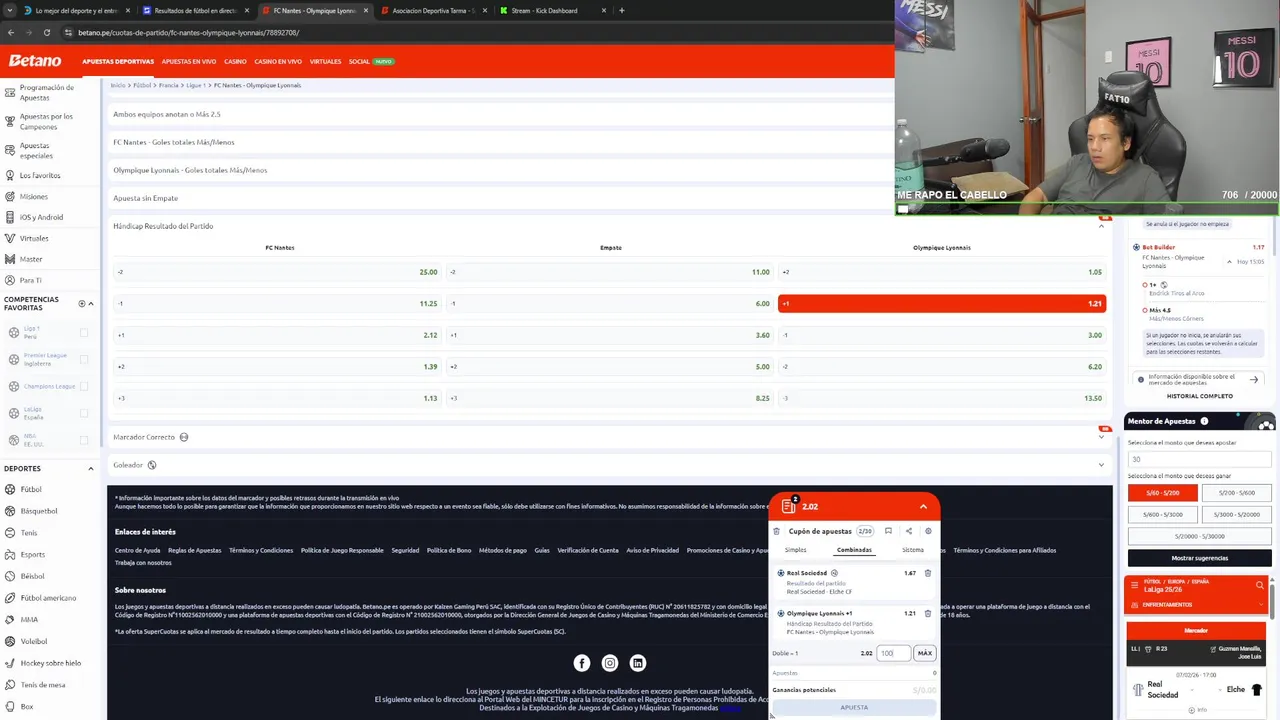Select Fútbol sport icon in Deportes
This screenshot has width=1280, height=720.
[x=9, y=489]
